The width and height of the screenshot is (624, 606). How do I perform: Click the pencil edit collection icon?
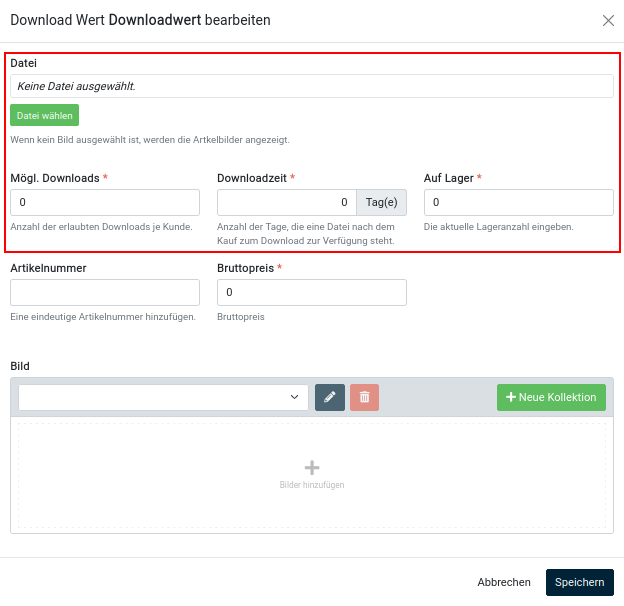click(x=330, y=397)
